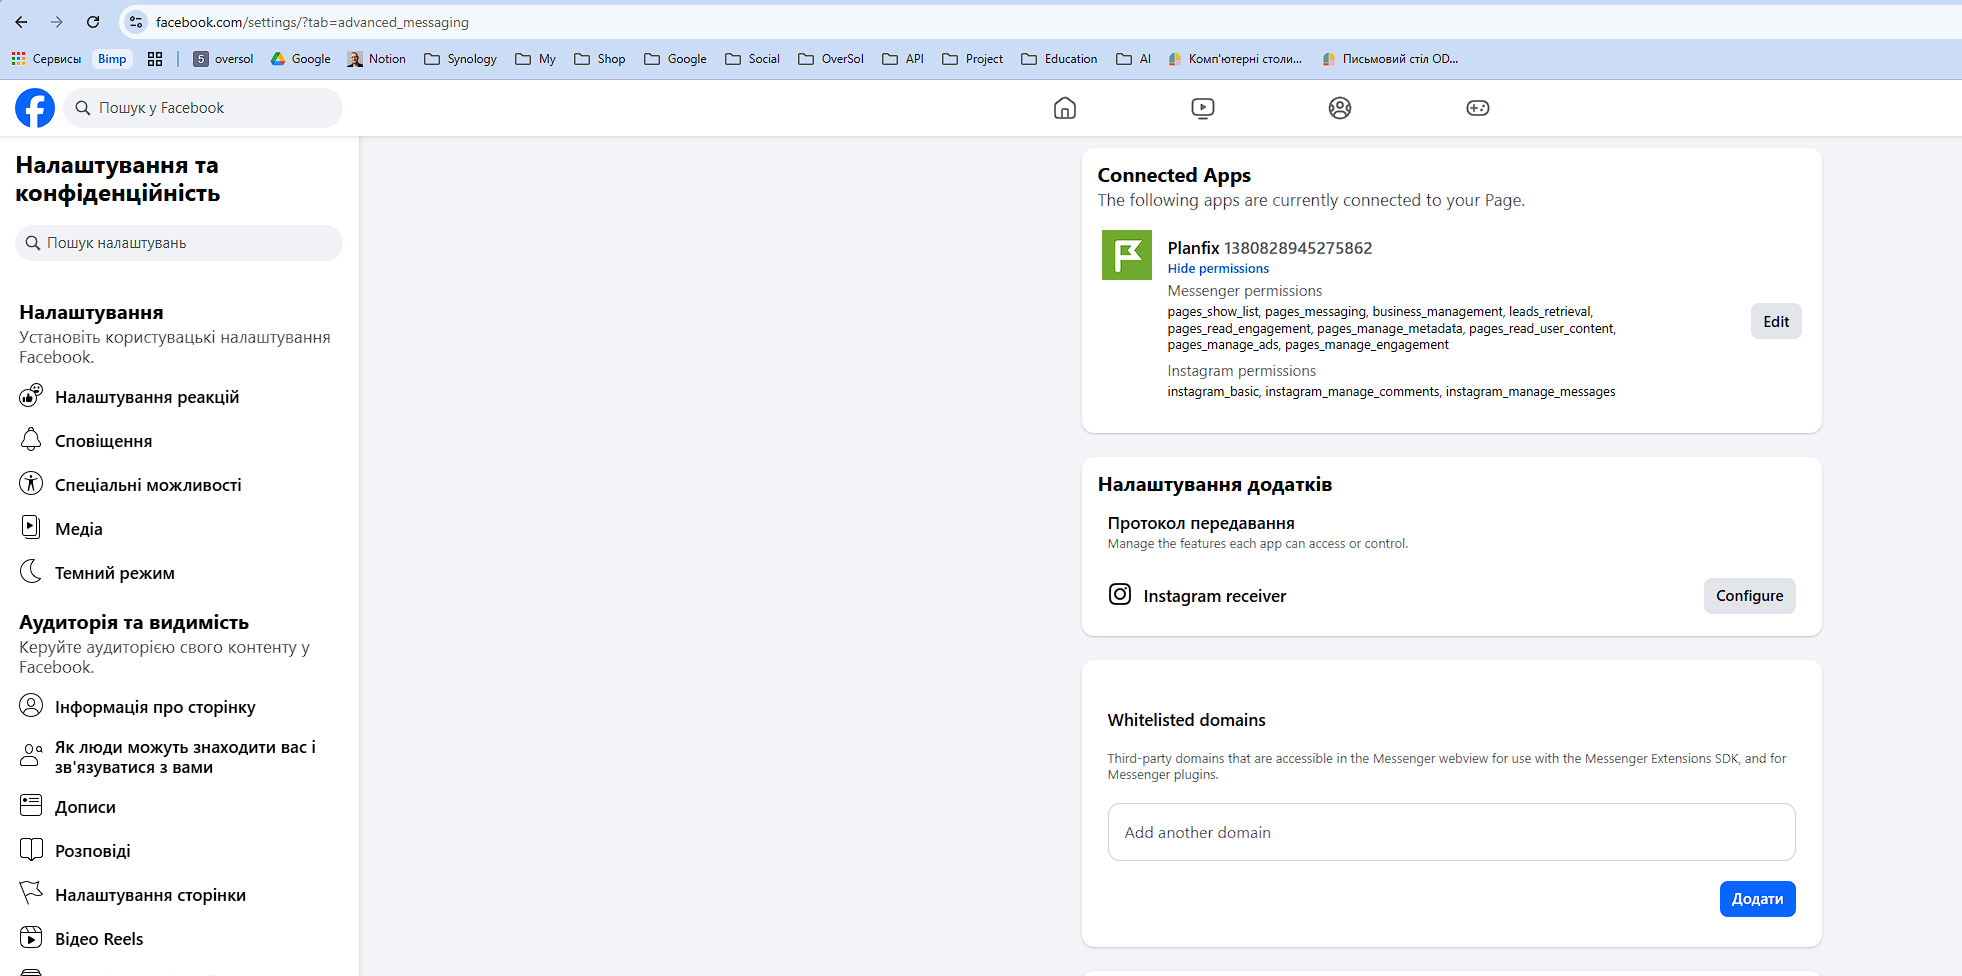
Task: Open Письмовий стіл OD bookmark
Action: [x=1390, y=59]
